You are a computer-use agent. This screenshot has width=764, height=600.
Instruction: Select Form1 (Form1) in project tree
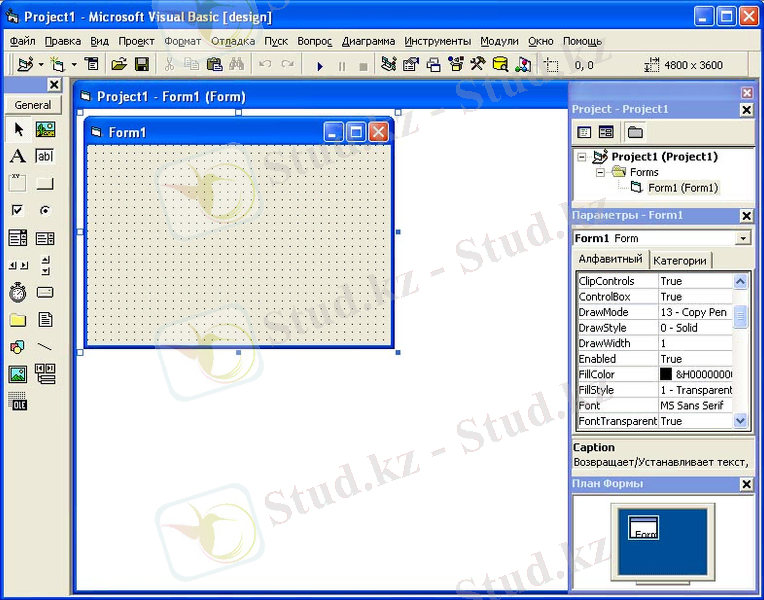coord(683,188)
